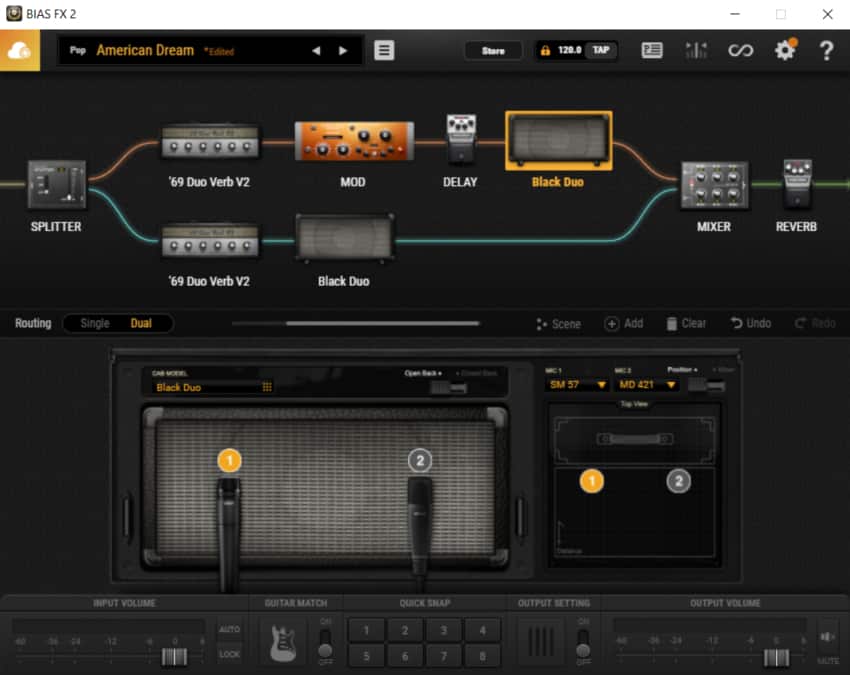
Task: Switch routing to Single
Action: pyautogui.click(x=95, y=324)
